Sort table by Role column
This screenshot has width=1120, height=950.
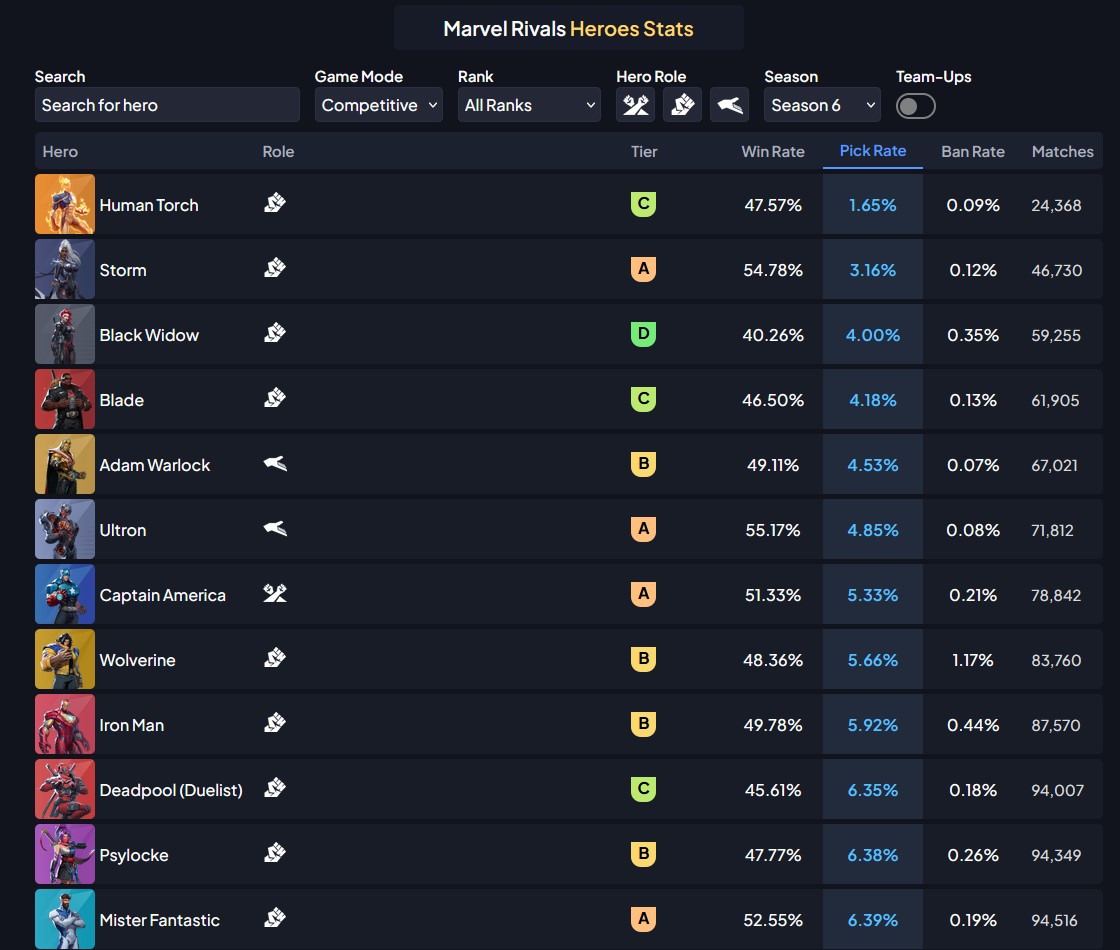click(x=278, y=151)
